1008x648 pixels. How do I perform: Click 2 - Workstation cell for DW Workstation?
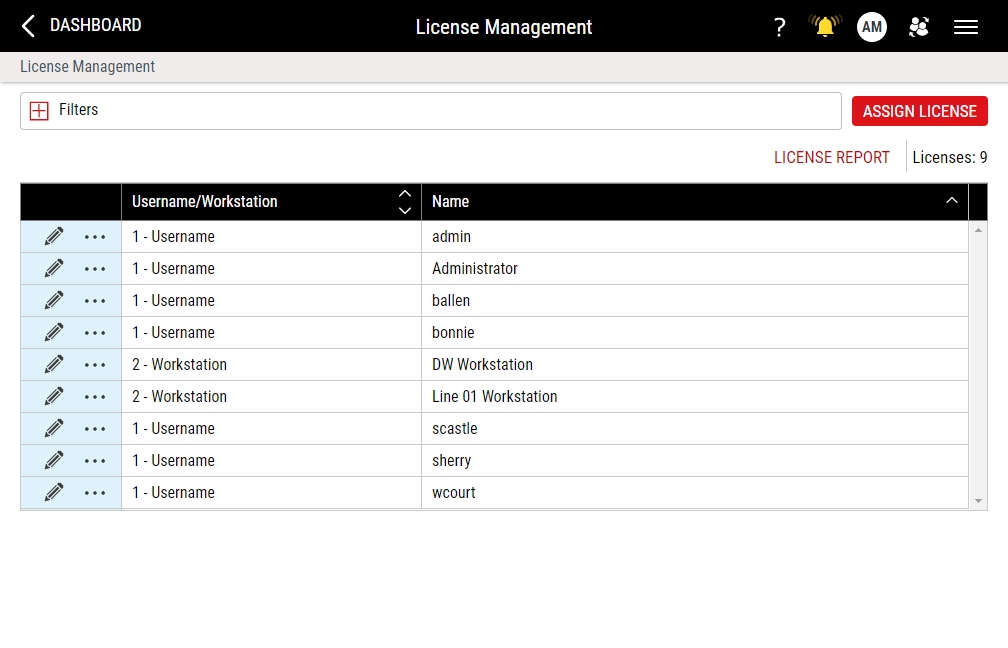(271, 364)
